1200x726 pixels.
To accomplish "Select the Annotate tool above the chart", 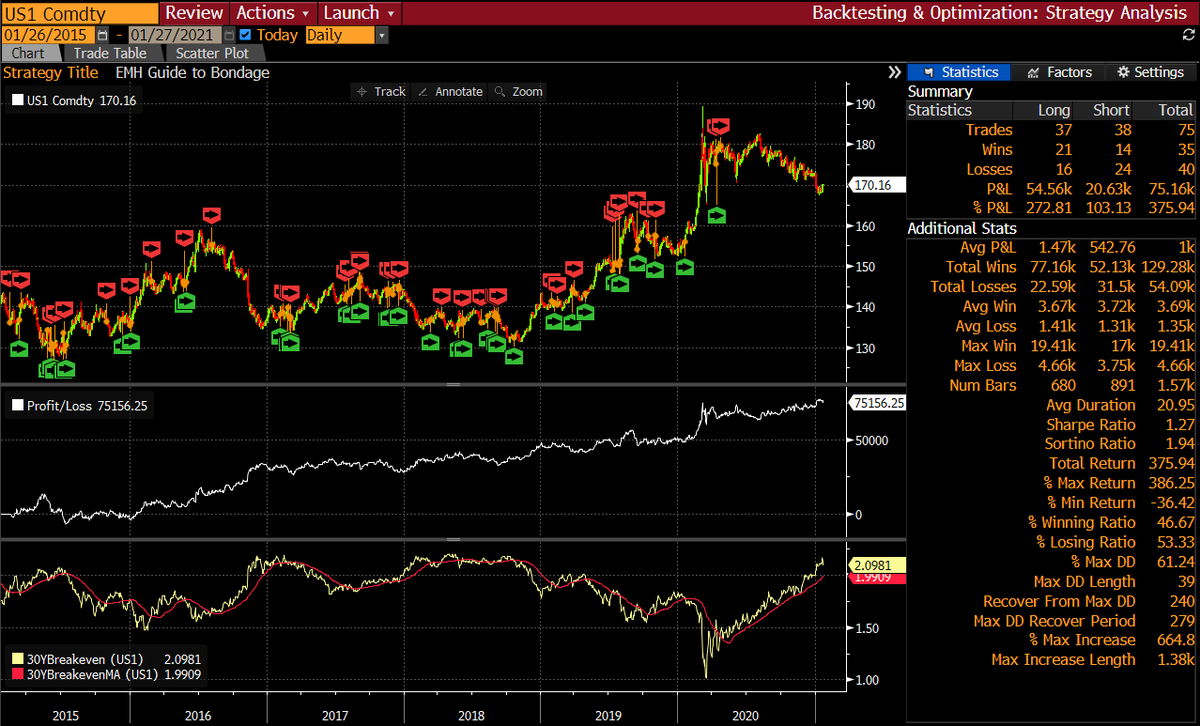I will coord(449,91).
